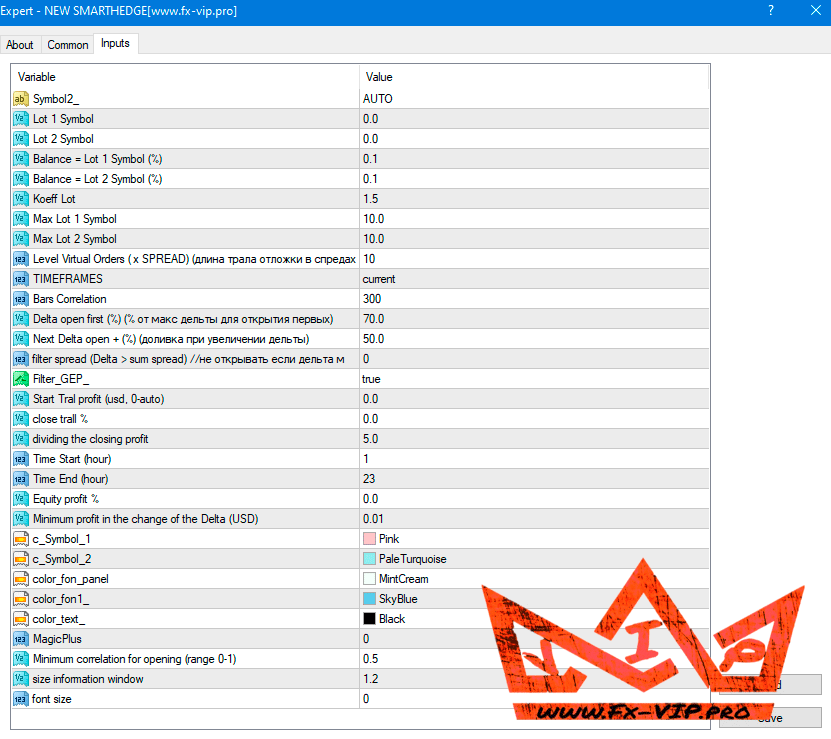This screenshot has height=739, width=831.
Task: Click the Value column header
Action: pyautogui.click(x=533, y=77)
